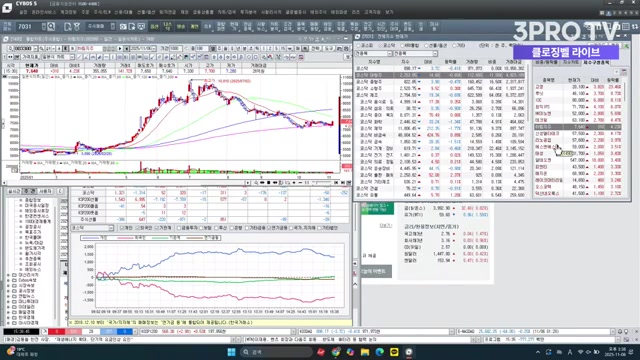Image resolution: width=640 pixels, height=360 pixels.
Task: Select the 코스피 radio button in index window
Action: (x=358, y=46)
